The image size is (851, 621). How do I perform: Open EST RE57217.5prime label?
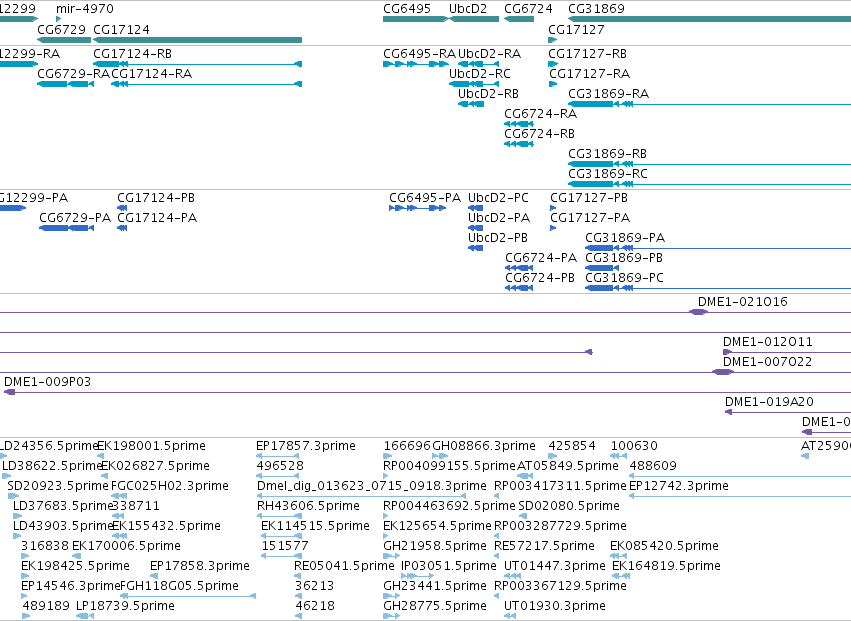544,546
